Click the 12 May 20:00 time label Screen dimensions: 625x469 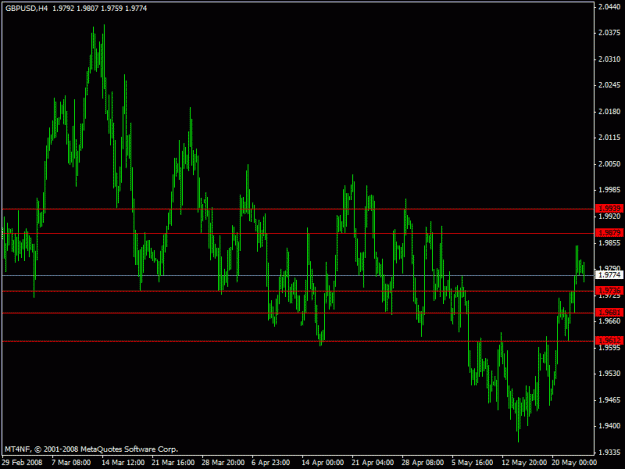[x=524, y=463]
